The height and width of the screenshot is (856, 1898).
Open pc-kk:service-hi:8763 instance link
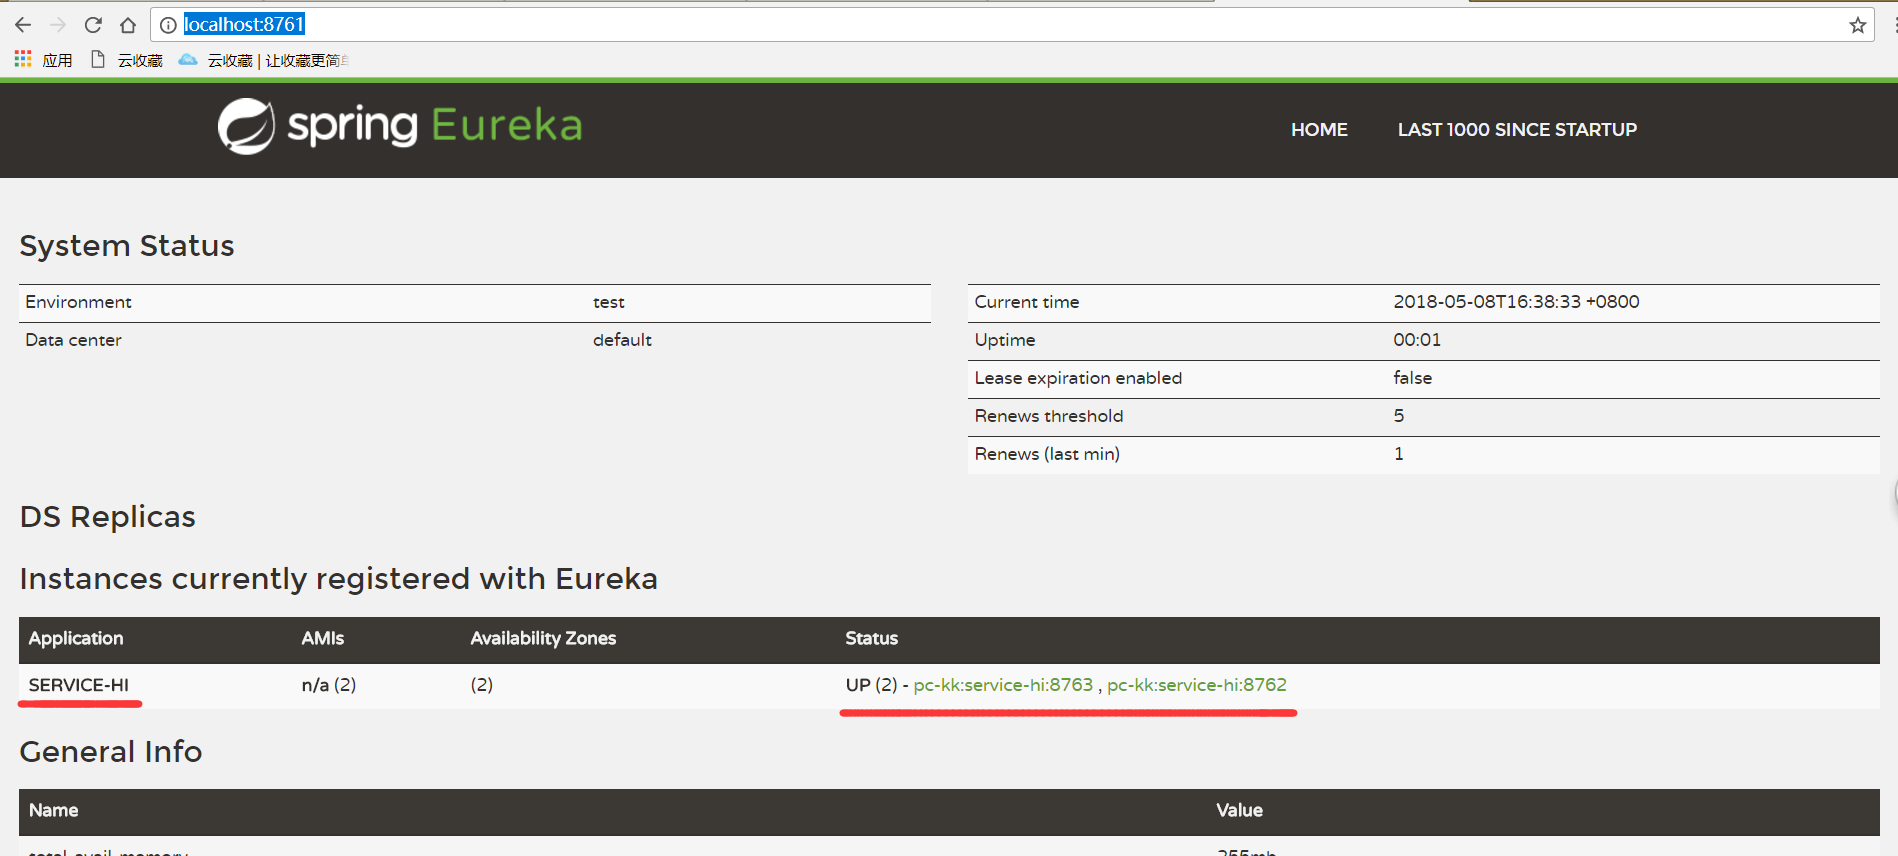[x=1003, y=685]
